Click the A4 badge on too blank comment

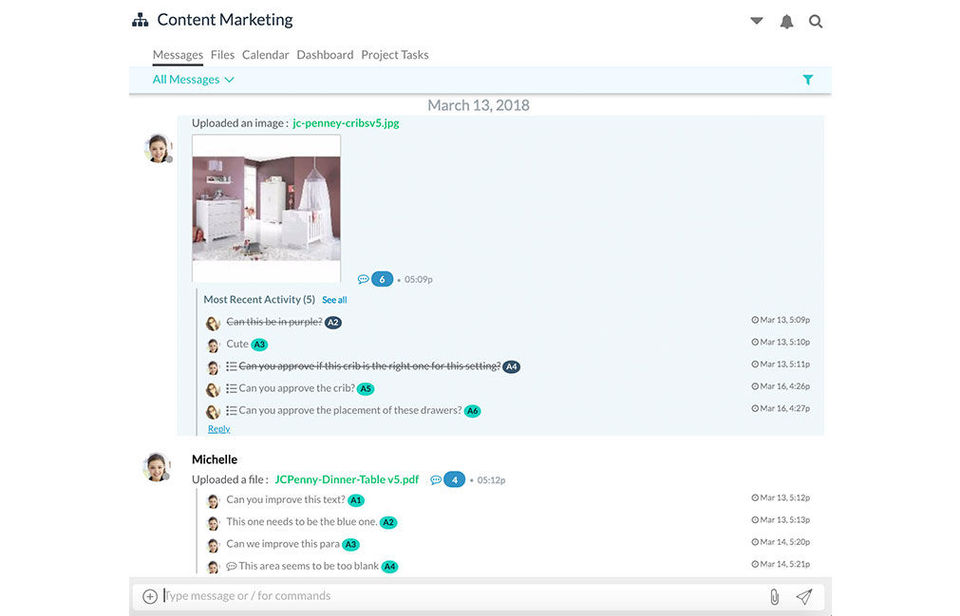point(389,566)
